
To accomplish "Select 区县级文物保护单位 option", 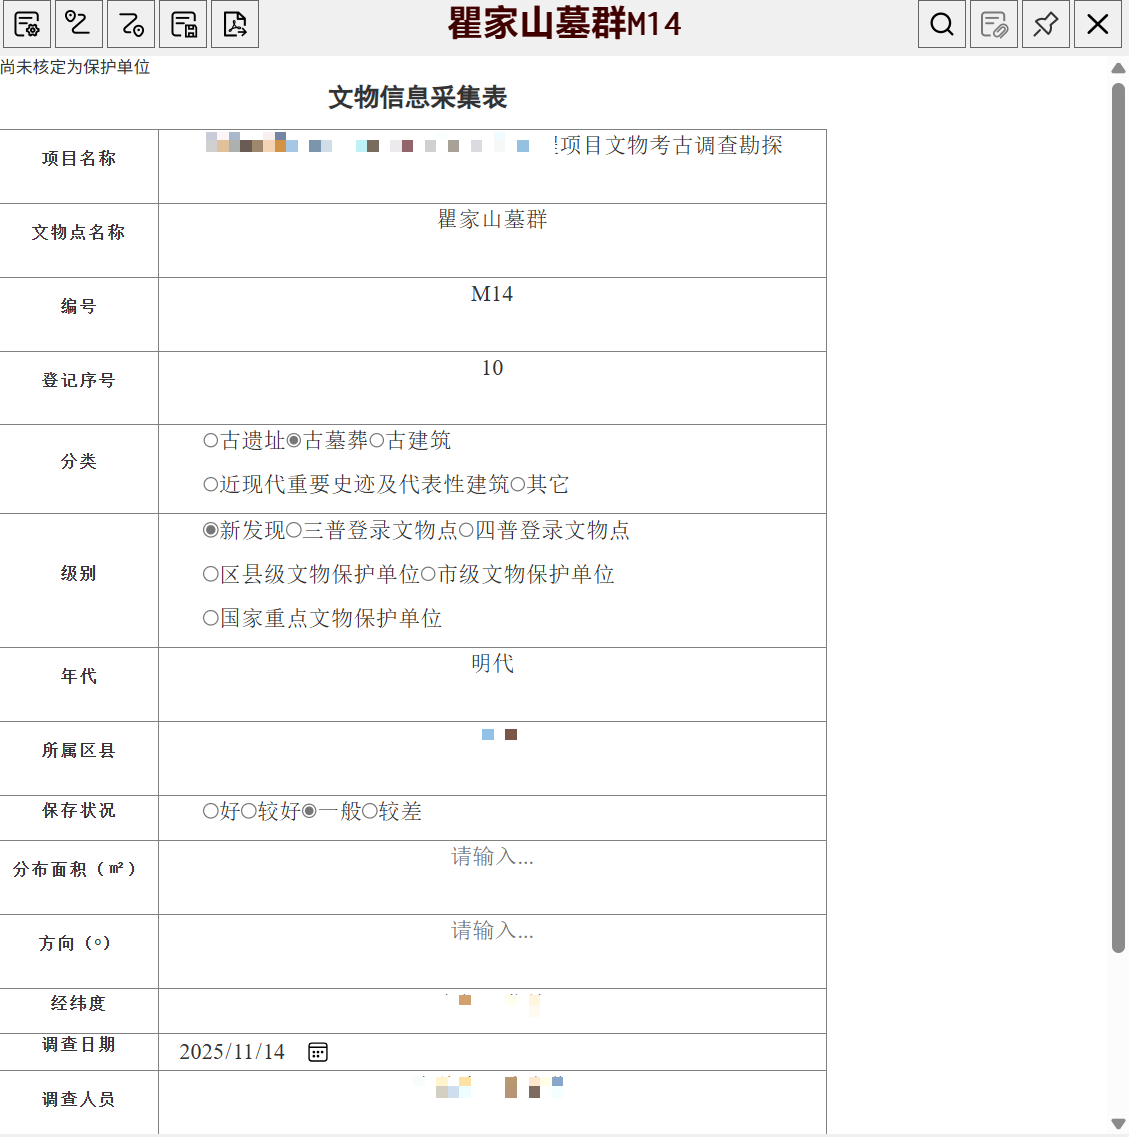I will coord(210,575).
